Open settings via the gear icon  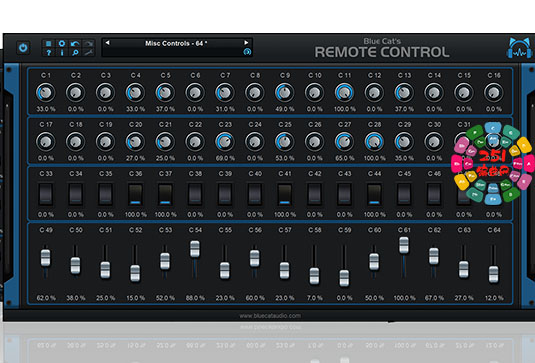(62, 44)
